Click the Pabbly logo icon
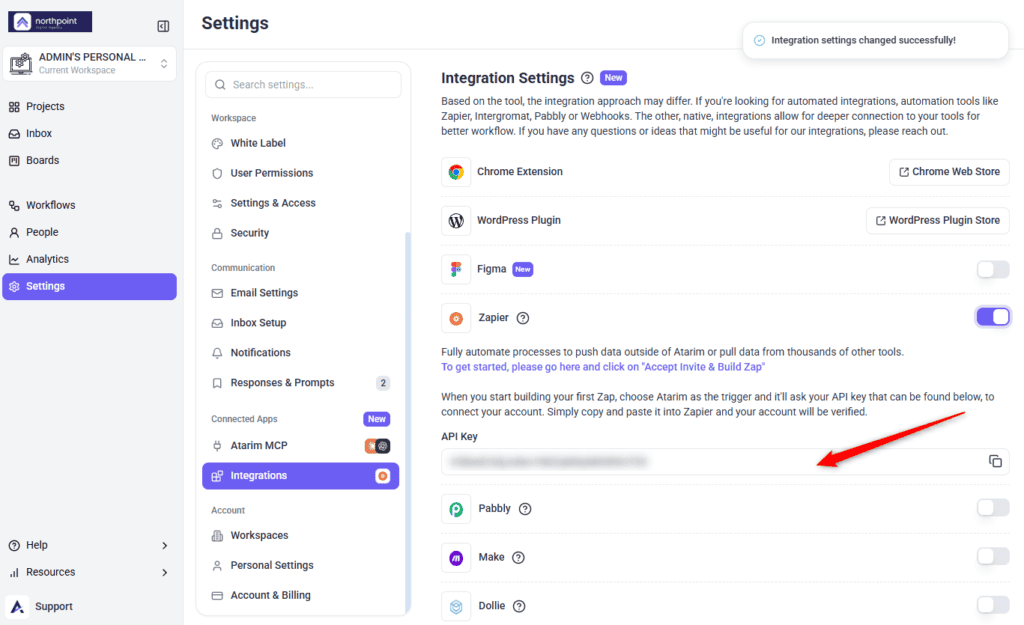Image resolution: width=1024 pixels, height=625 pixels. 456,509
